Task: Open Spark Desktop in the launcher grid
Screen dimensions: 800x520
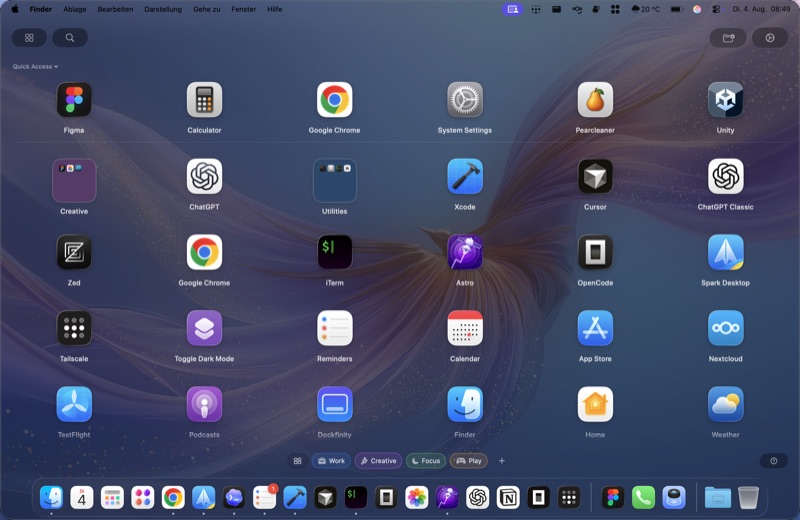Action: (x=725, y=252)
